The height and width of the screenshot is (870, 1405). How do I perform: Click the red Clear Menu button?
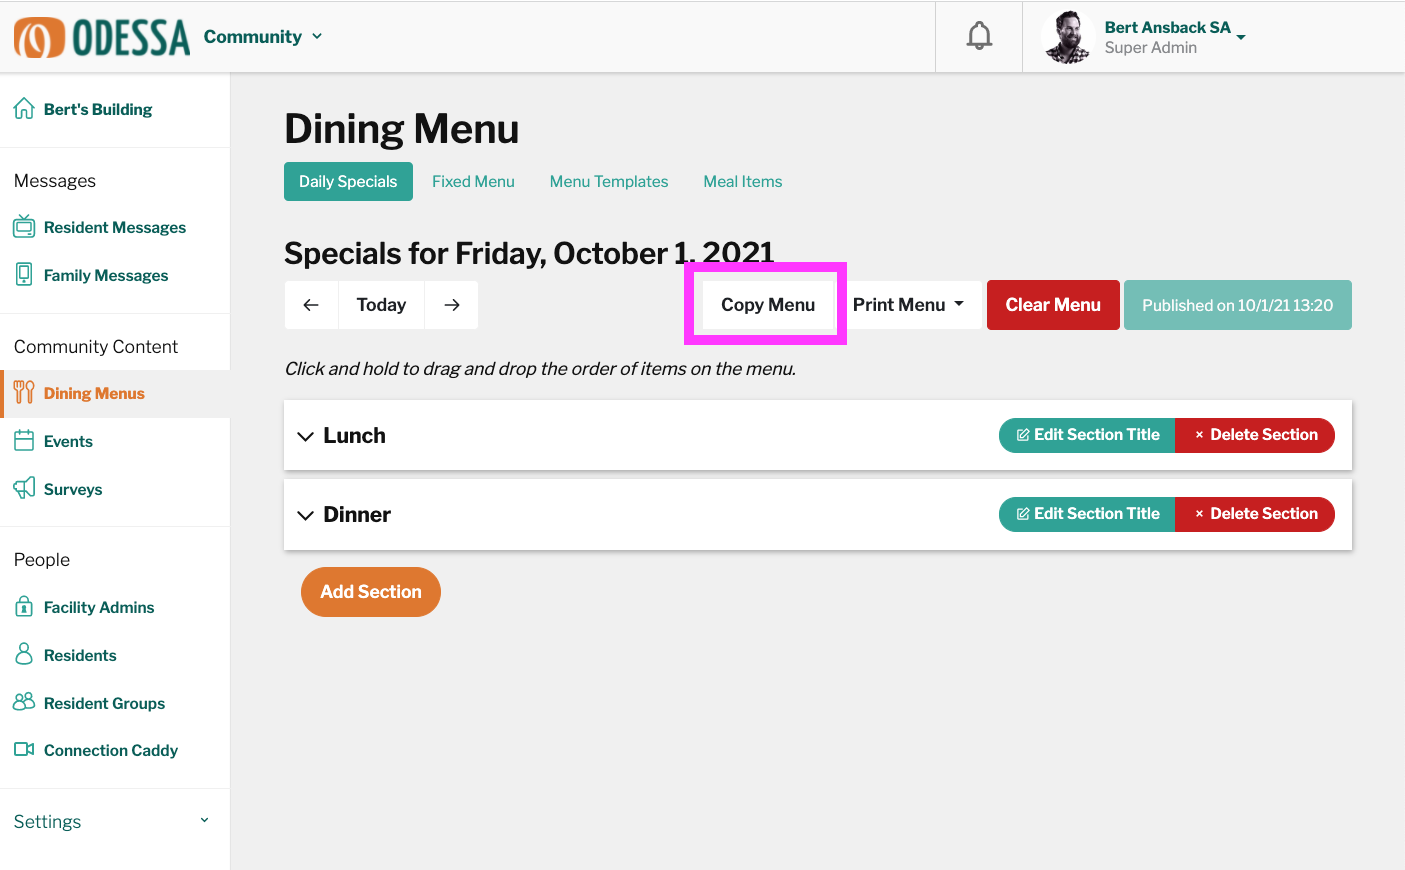(x=1053, y=305)
